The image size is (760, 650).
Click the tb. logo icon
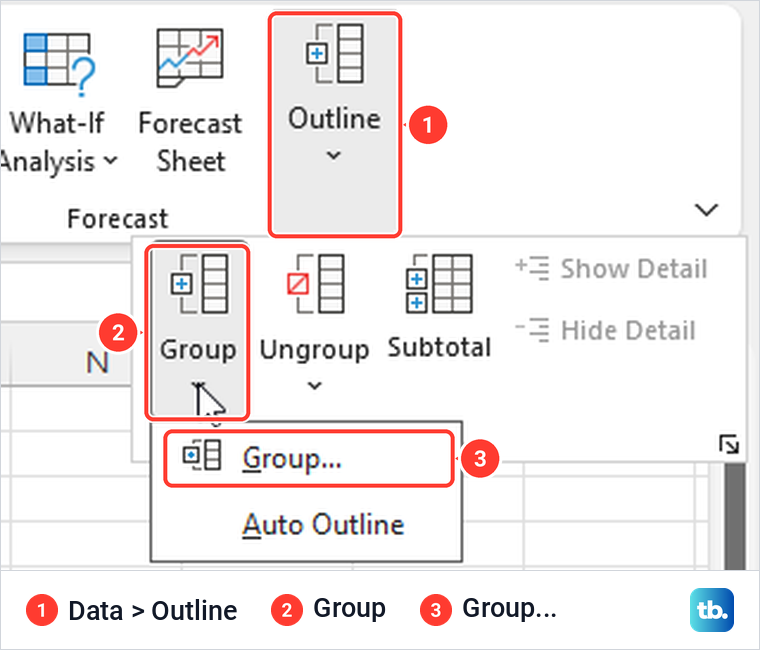pyautogui.click(x=712, y=610)
